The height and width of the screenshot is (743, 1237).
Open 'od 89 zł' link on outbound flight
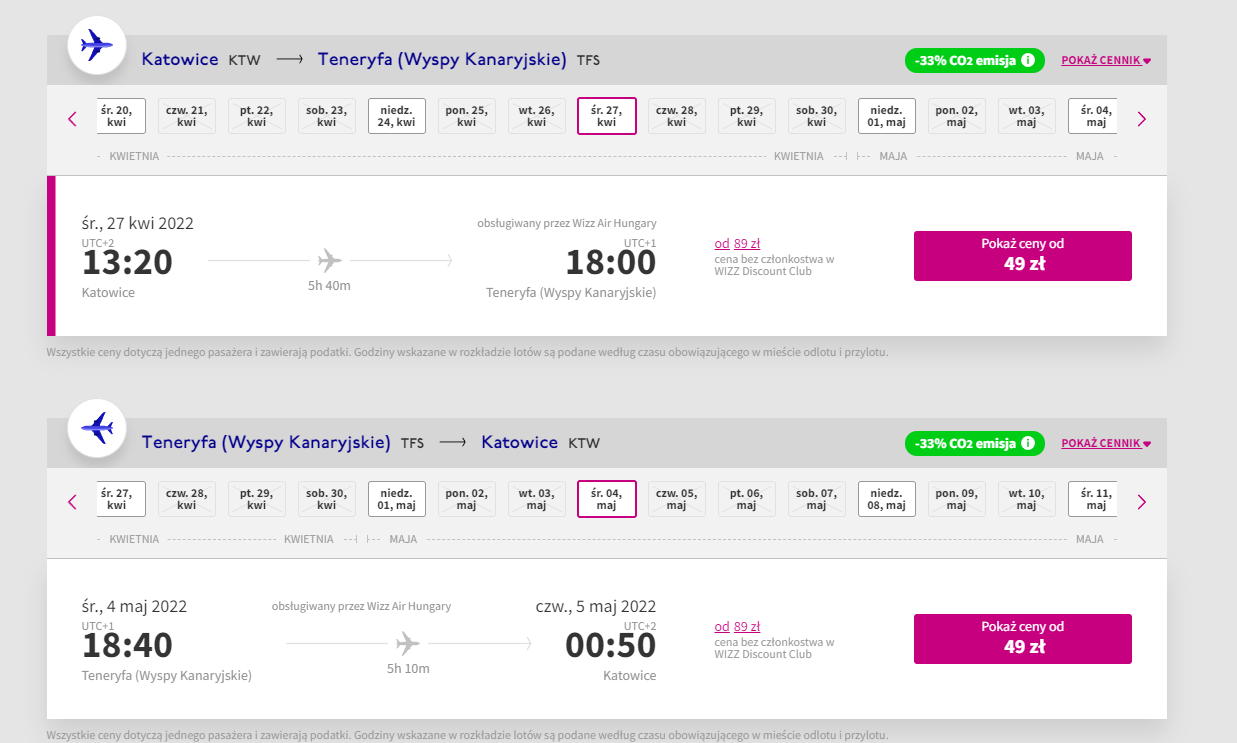[x=737, y=243]
